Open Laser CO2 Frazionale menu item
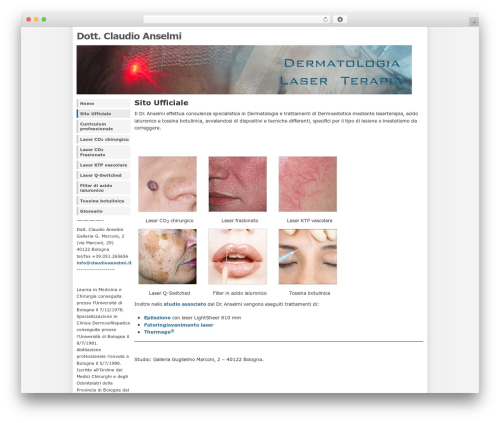500x423 pixels. [104, 152]
